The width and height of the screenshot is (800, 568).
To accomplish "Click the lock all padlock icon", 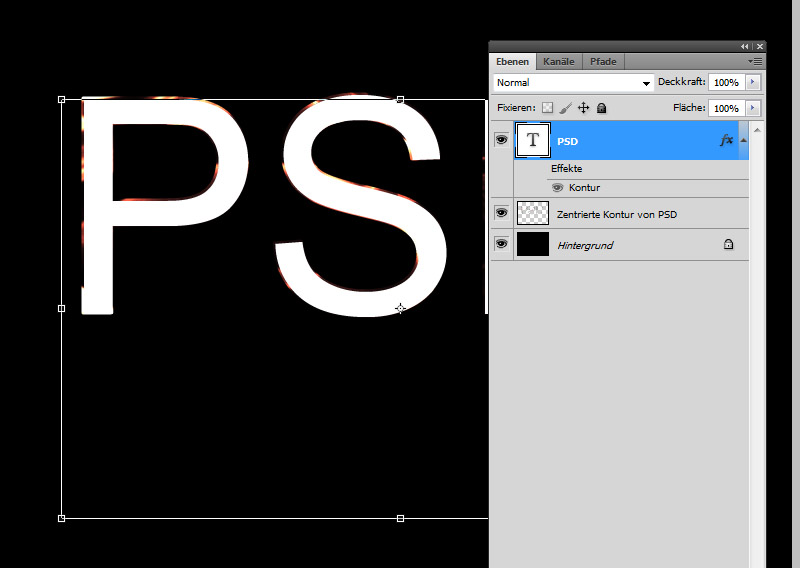I will click(601, 108).
